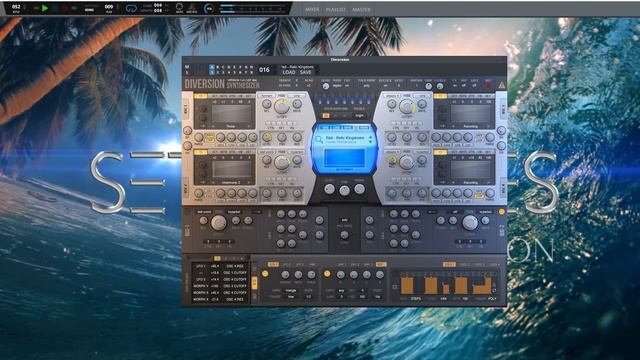640x360 pixels.
Task: Click the middle knob below blue display
Action: click(x=344, y=190)
